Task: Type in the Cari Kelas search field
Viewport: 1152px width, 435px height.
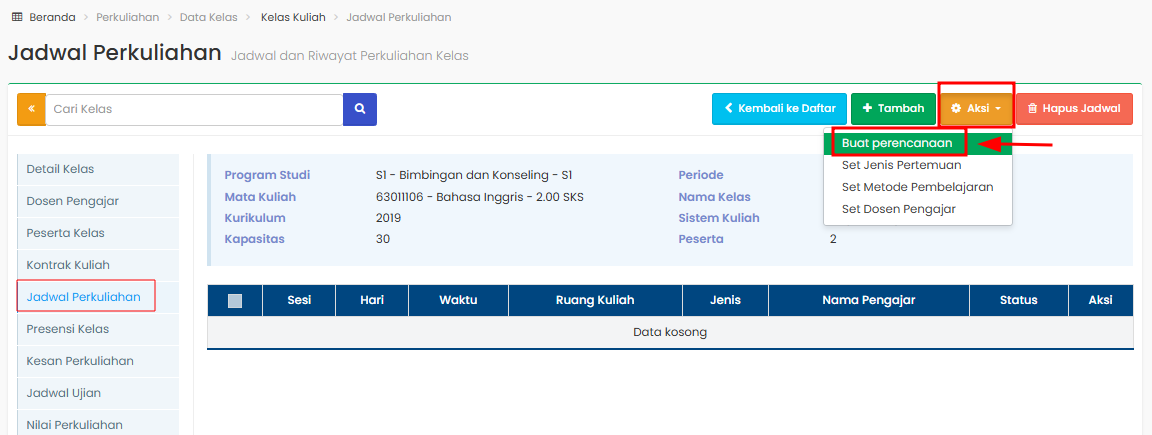Action: [194, 109]
